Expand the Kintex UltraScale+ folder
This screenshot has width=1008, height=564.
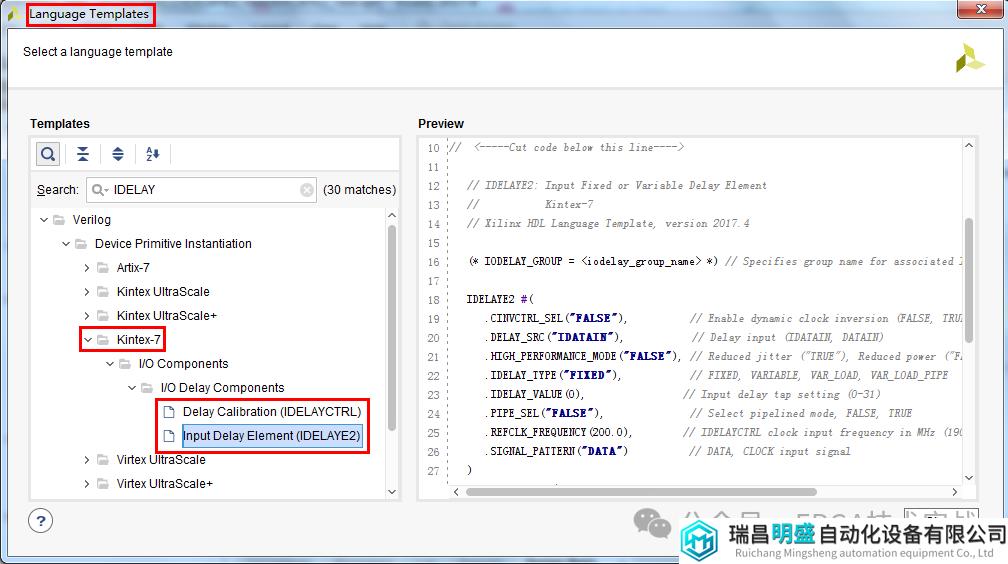(87, 316)
